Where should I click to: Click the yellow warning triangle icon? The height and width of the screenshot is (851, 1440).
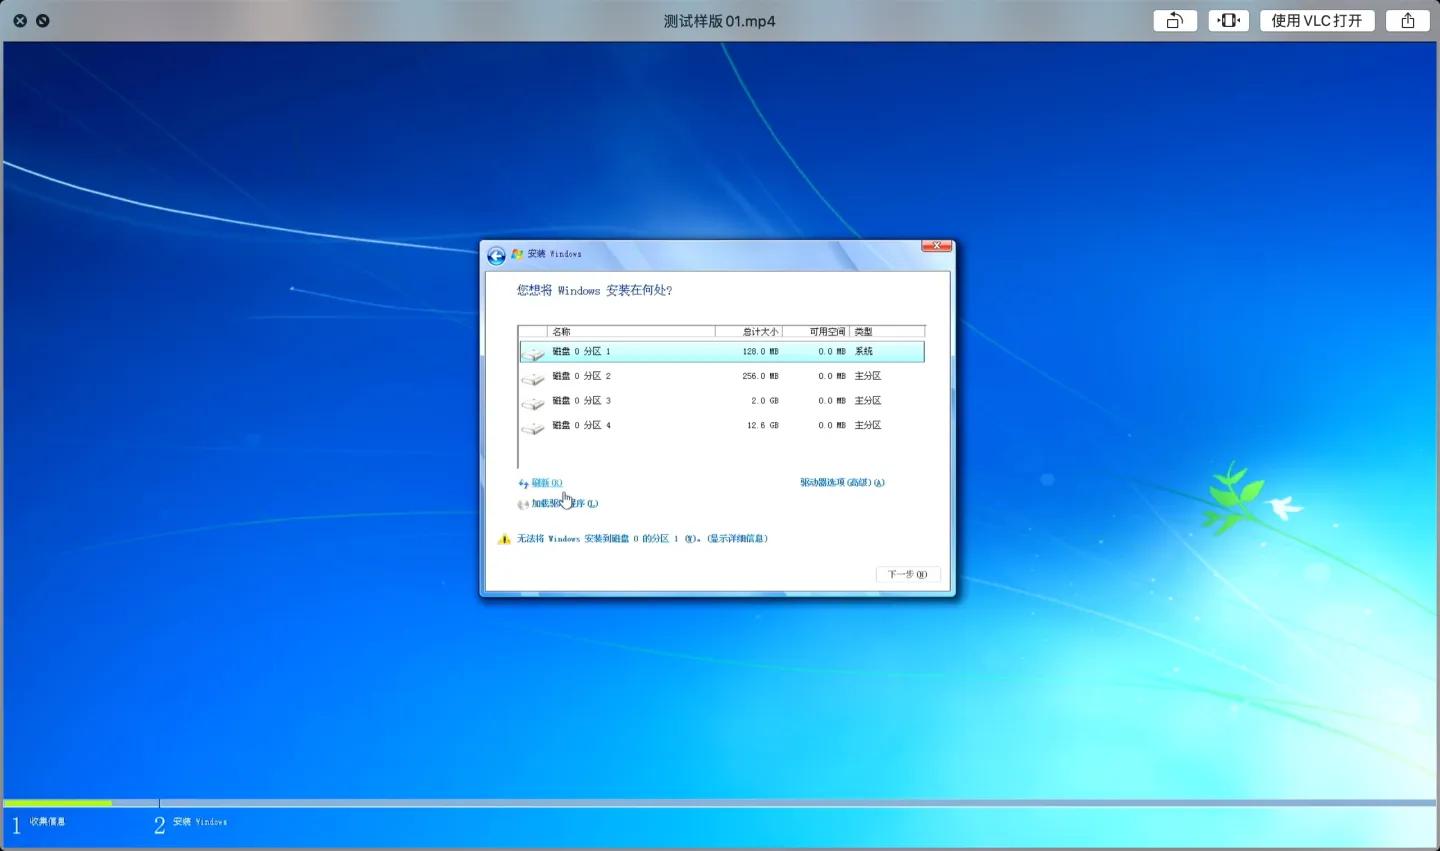pos(504,539)
